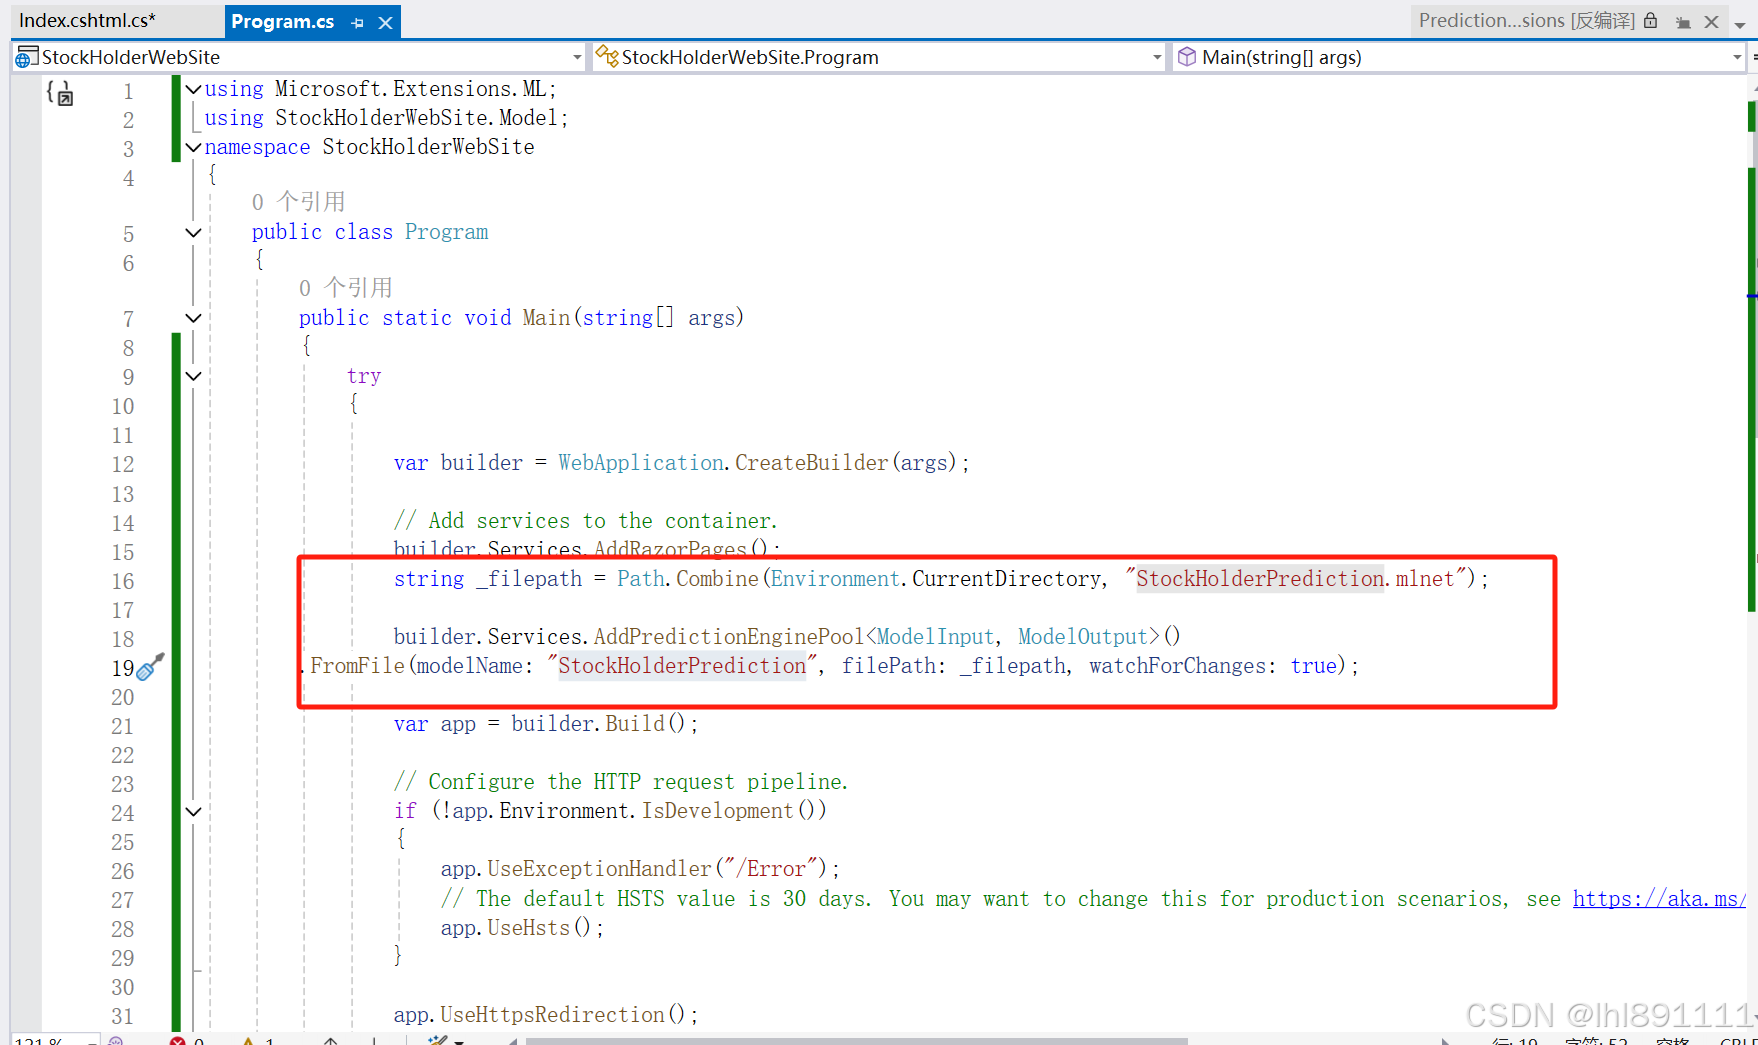
Task: Click the horizontal scrollbar thumb
Action: [x=857, y=1041]
